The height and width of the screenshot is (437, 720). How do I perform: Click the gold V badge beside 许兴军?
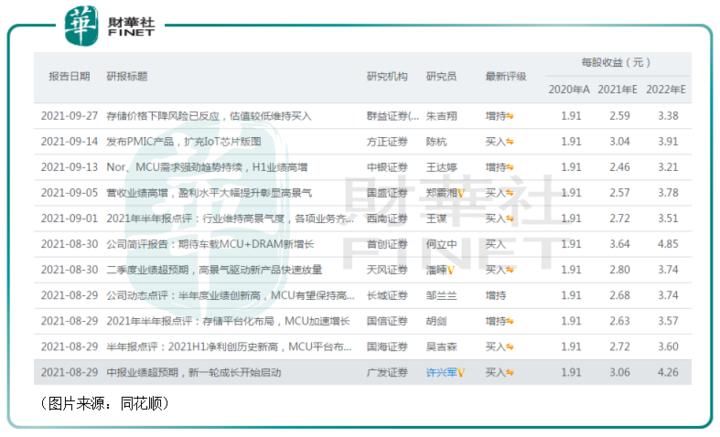click(x=461, y=373)
